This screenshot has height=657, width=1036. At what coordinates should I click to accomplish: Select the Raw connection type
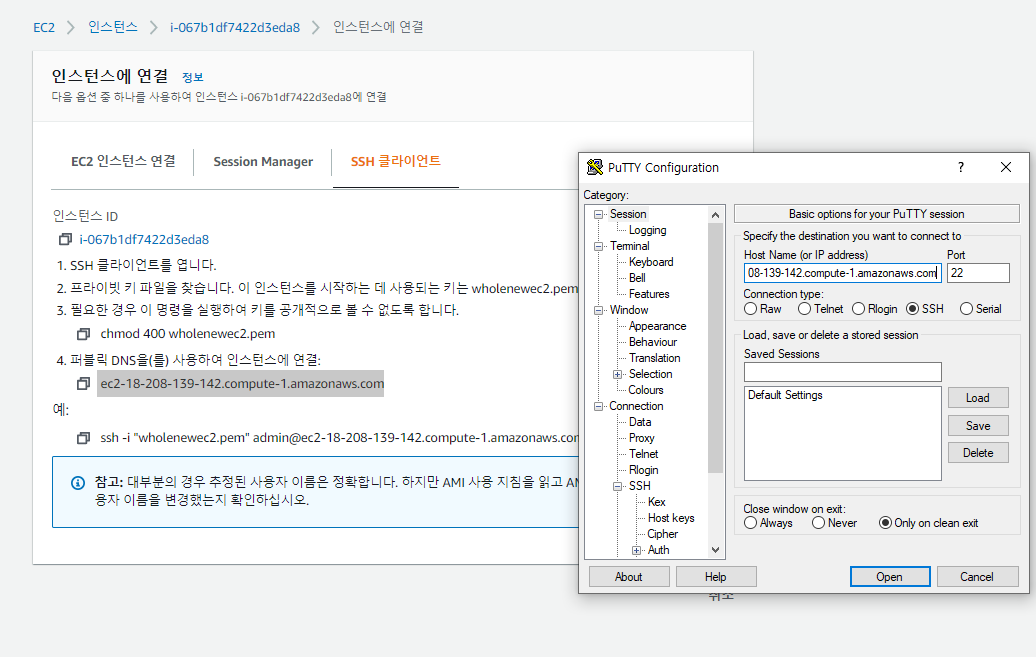751,309
